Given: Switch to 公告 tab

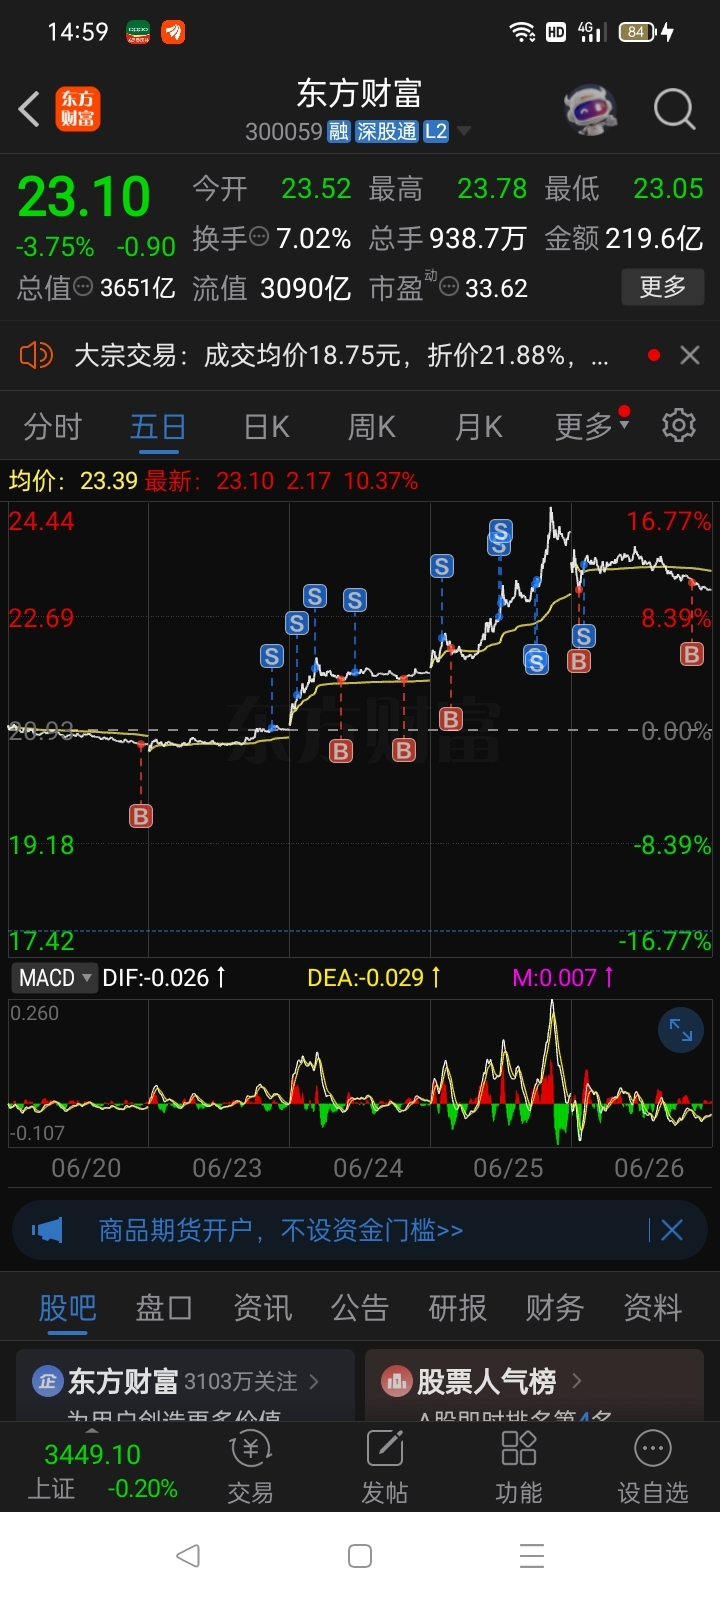Looking at the screenshot, I should click(360, 1308).
